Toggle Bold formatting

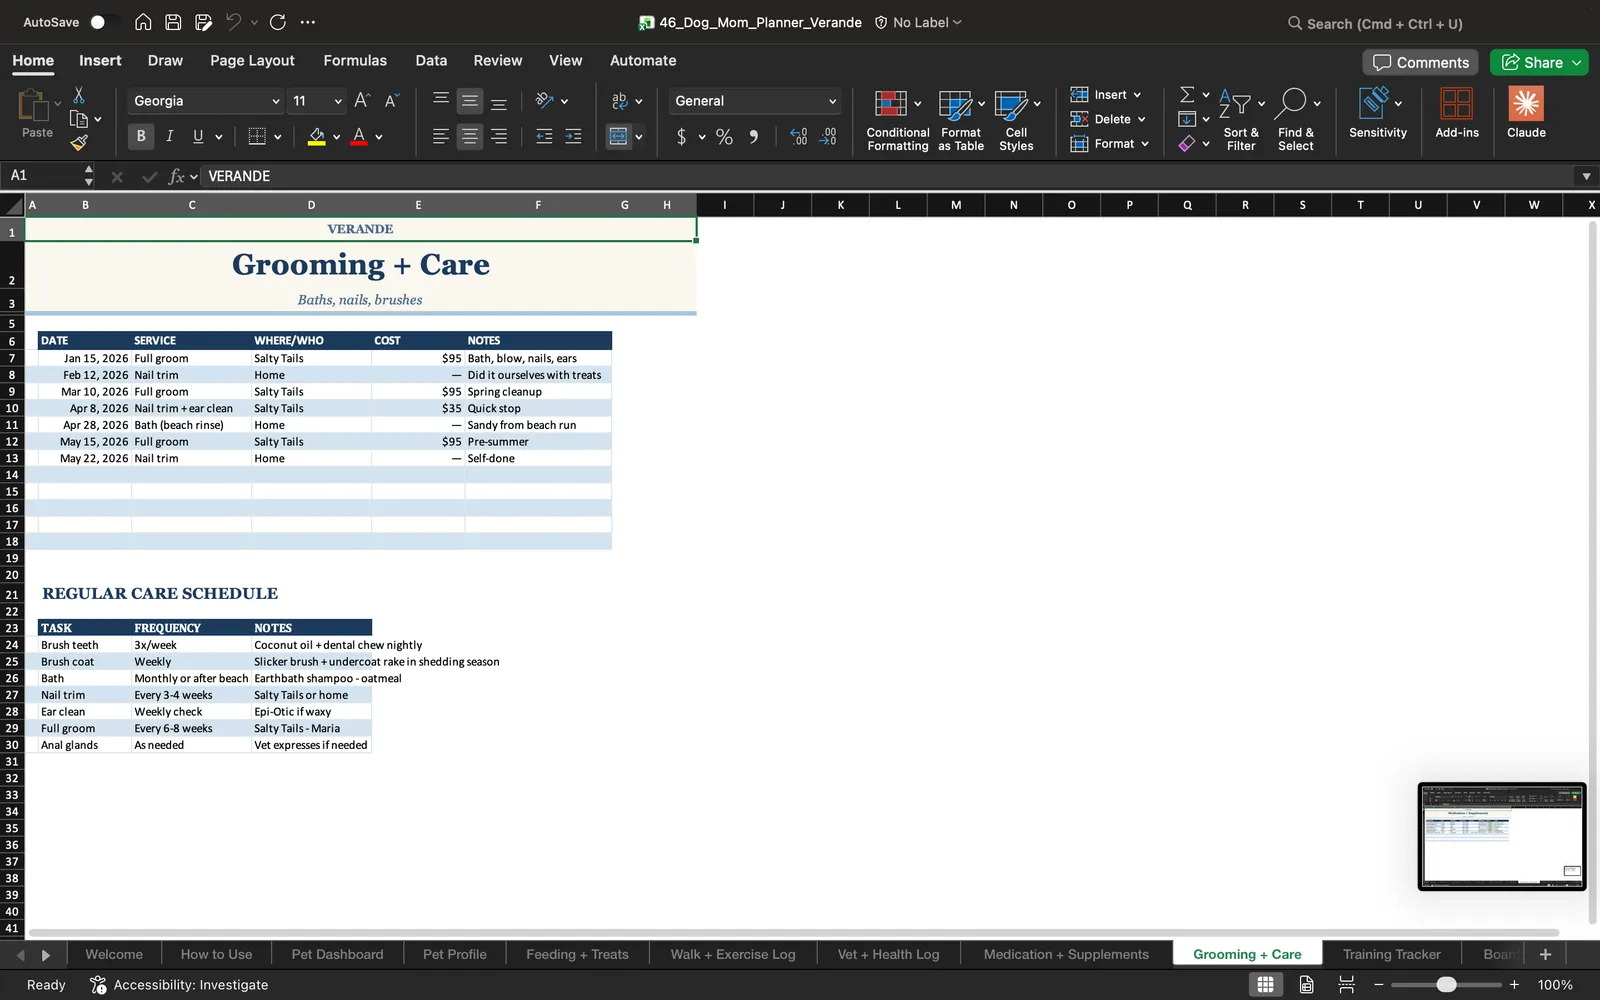pos(141,136)
